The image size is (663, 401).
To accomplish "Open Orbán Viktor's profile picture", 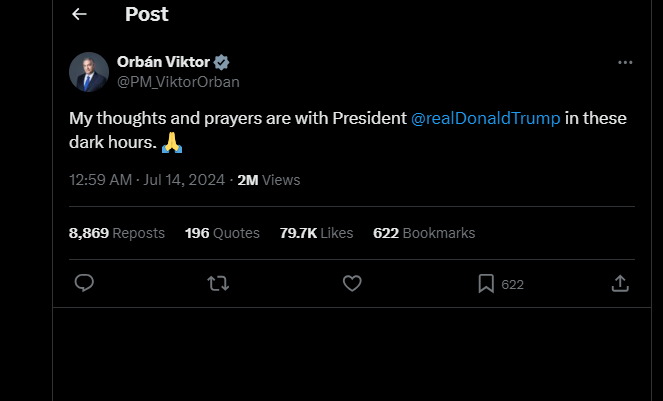I will [88, 71].
